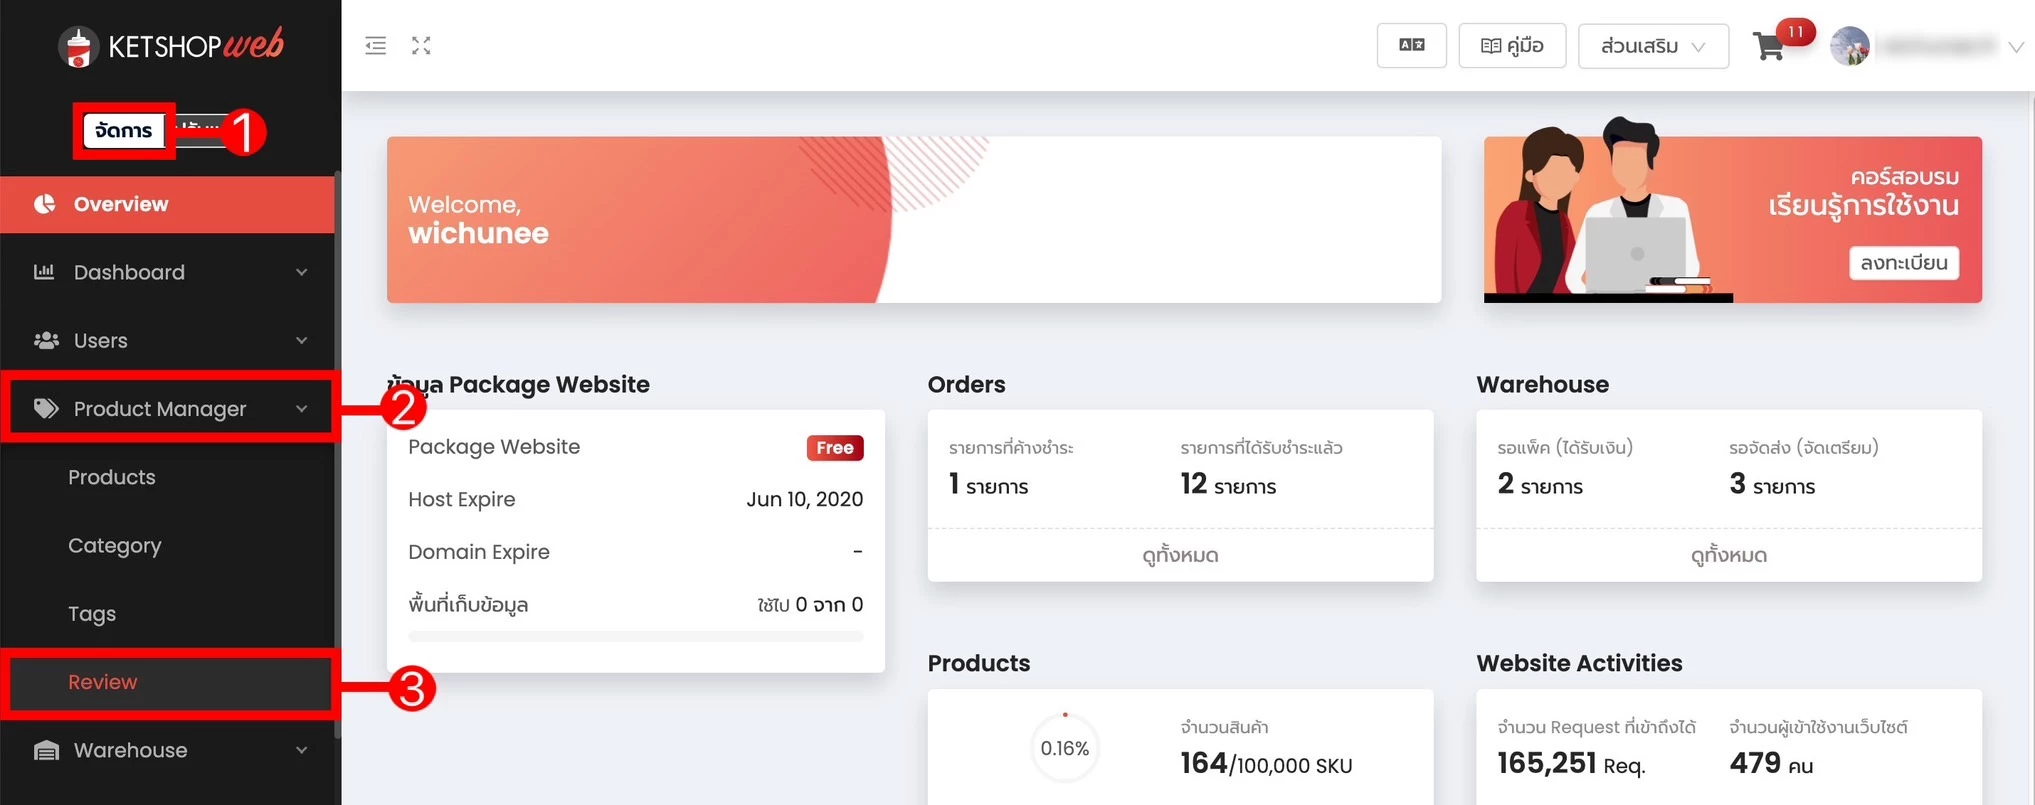Click the Host Expire date Jun 10, 2020
This screenshot has width=2035, height=805.
point(805,499)
